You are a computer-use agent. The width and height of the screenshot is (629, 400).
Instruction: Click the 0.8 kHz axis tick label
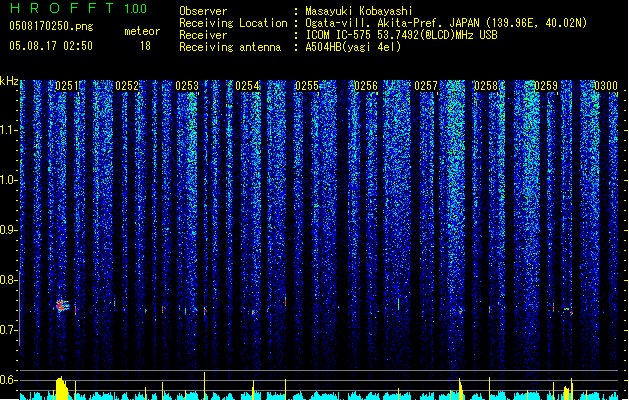coord(8,280)
